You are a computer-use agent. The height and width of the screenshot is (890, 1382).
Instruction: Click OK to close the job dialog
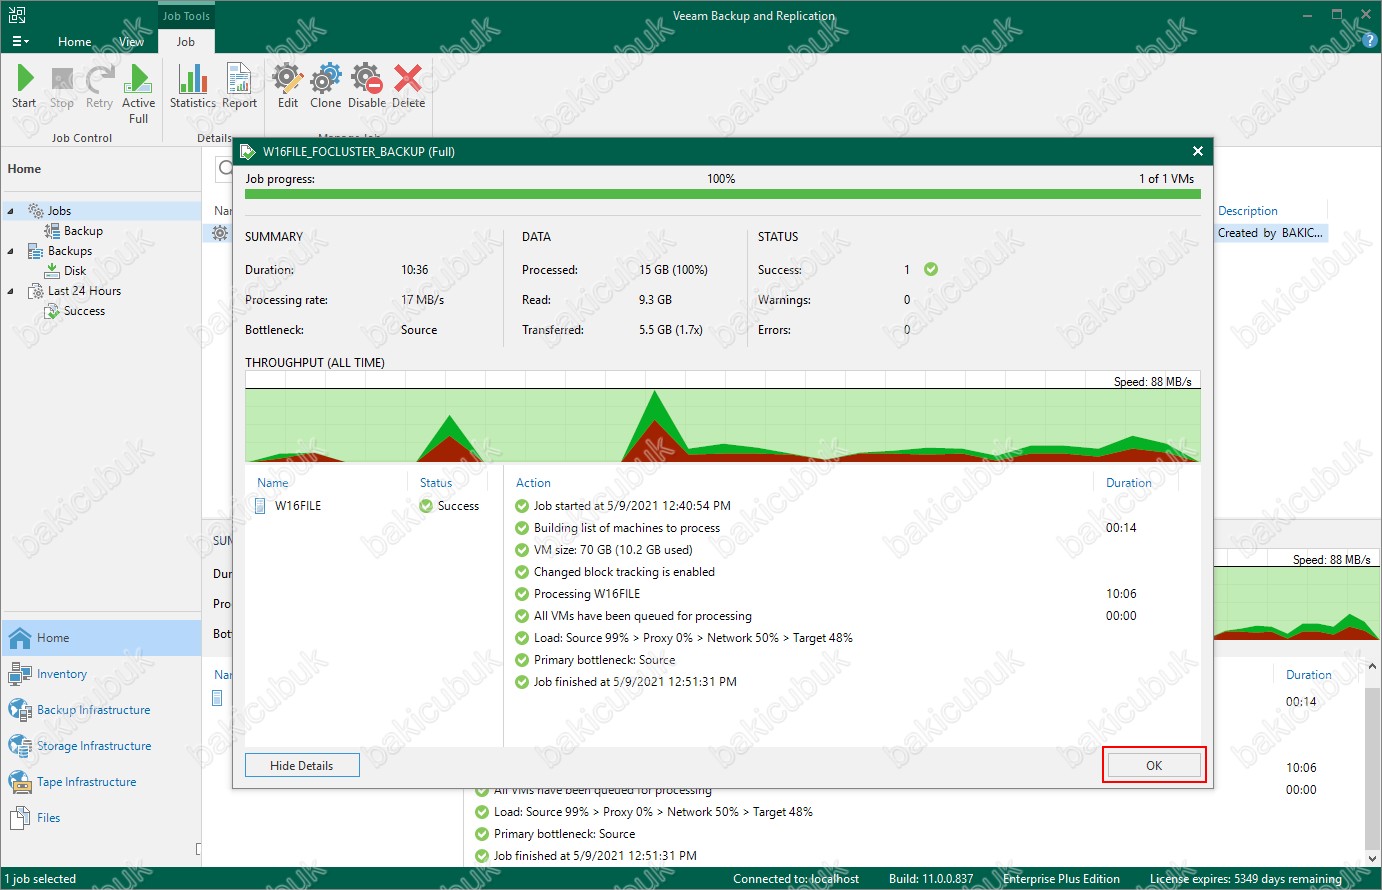(1154, 766)
